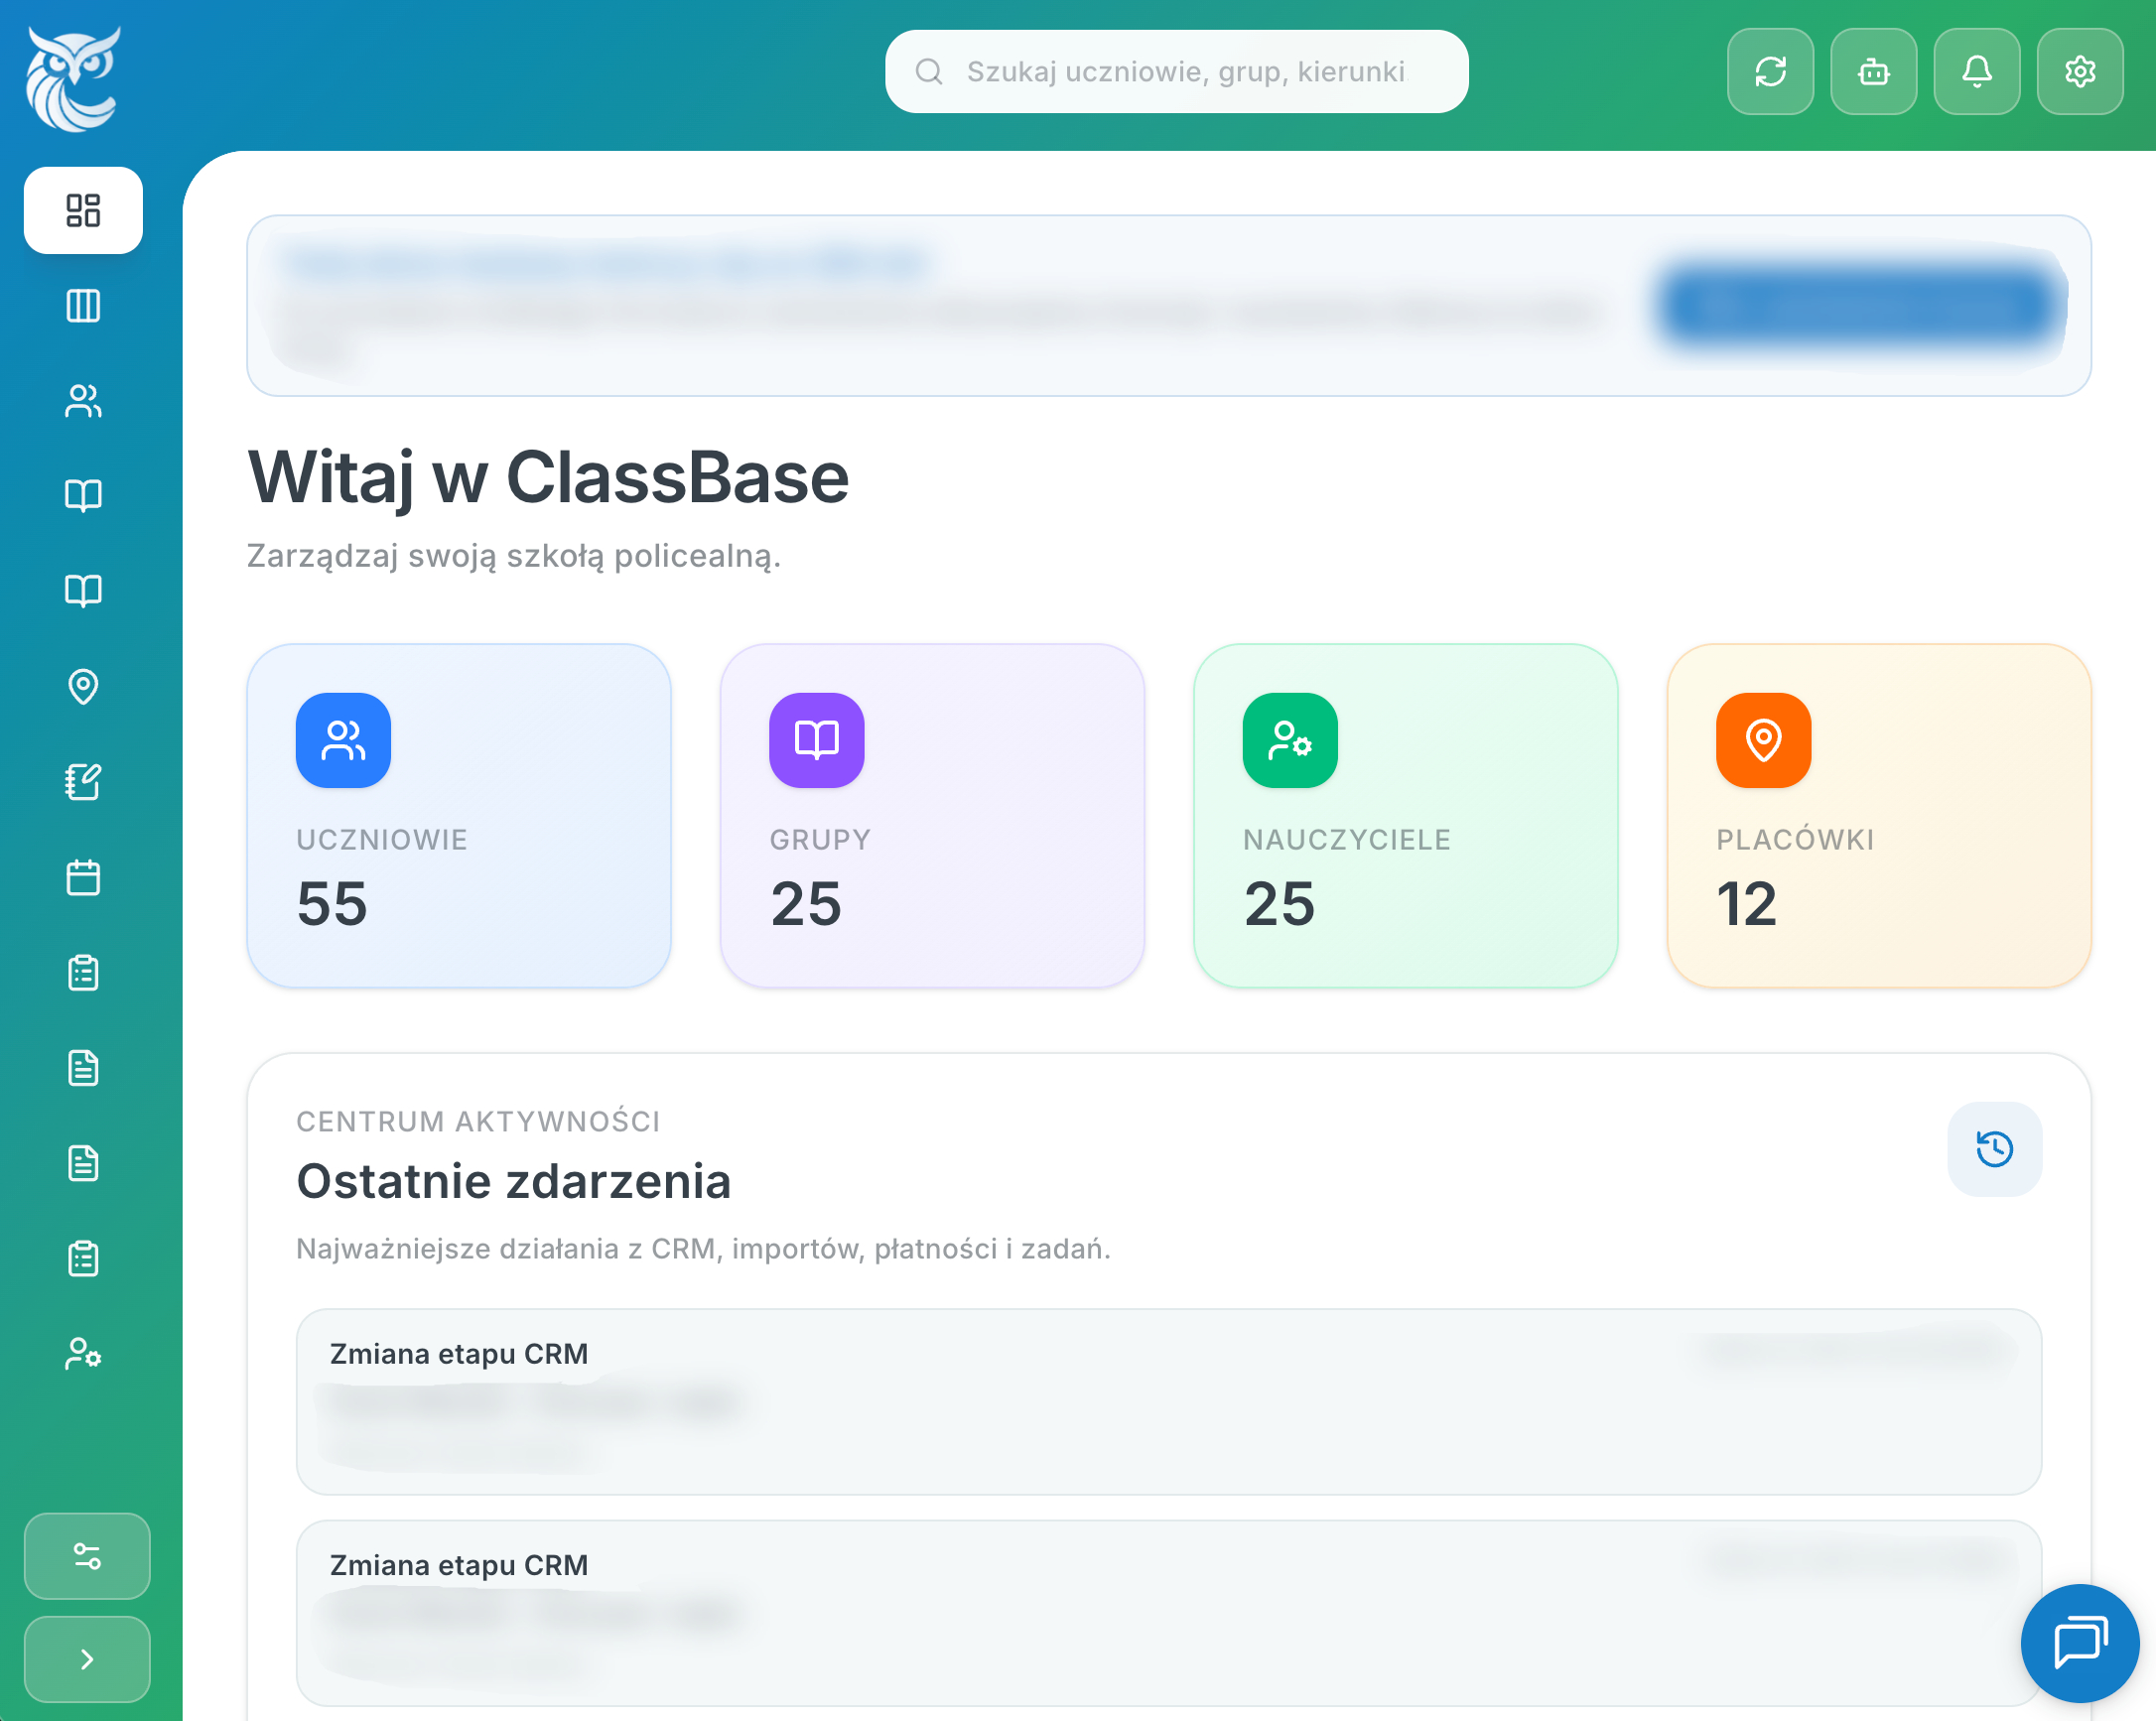Image resolution: width=2156 pixels, height=1721 pixels.
Task: Focus the search field Szukaj uczniowie, grup, kierunki
Action: tap(1176, 71)
